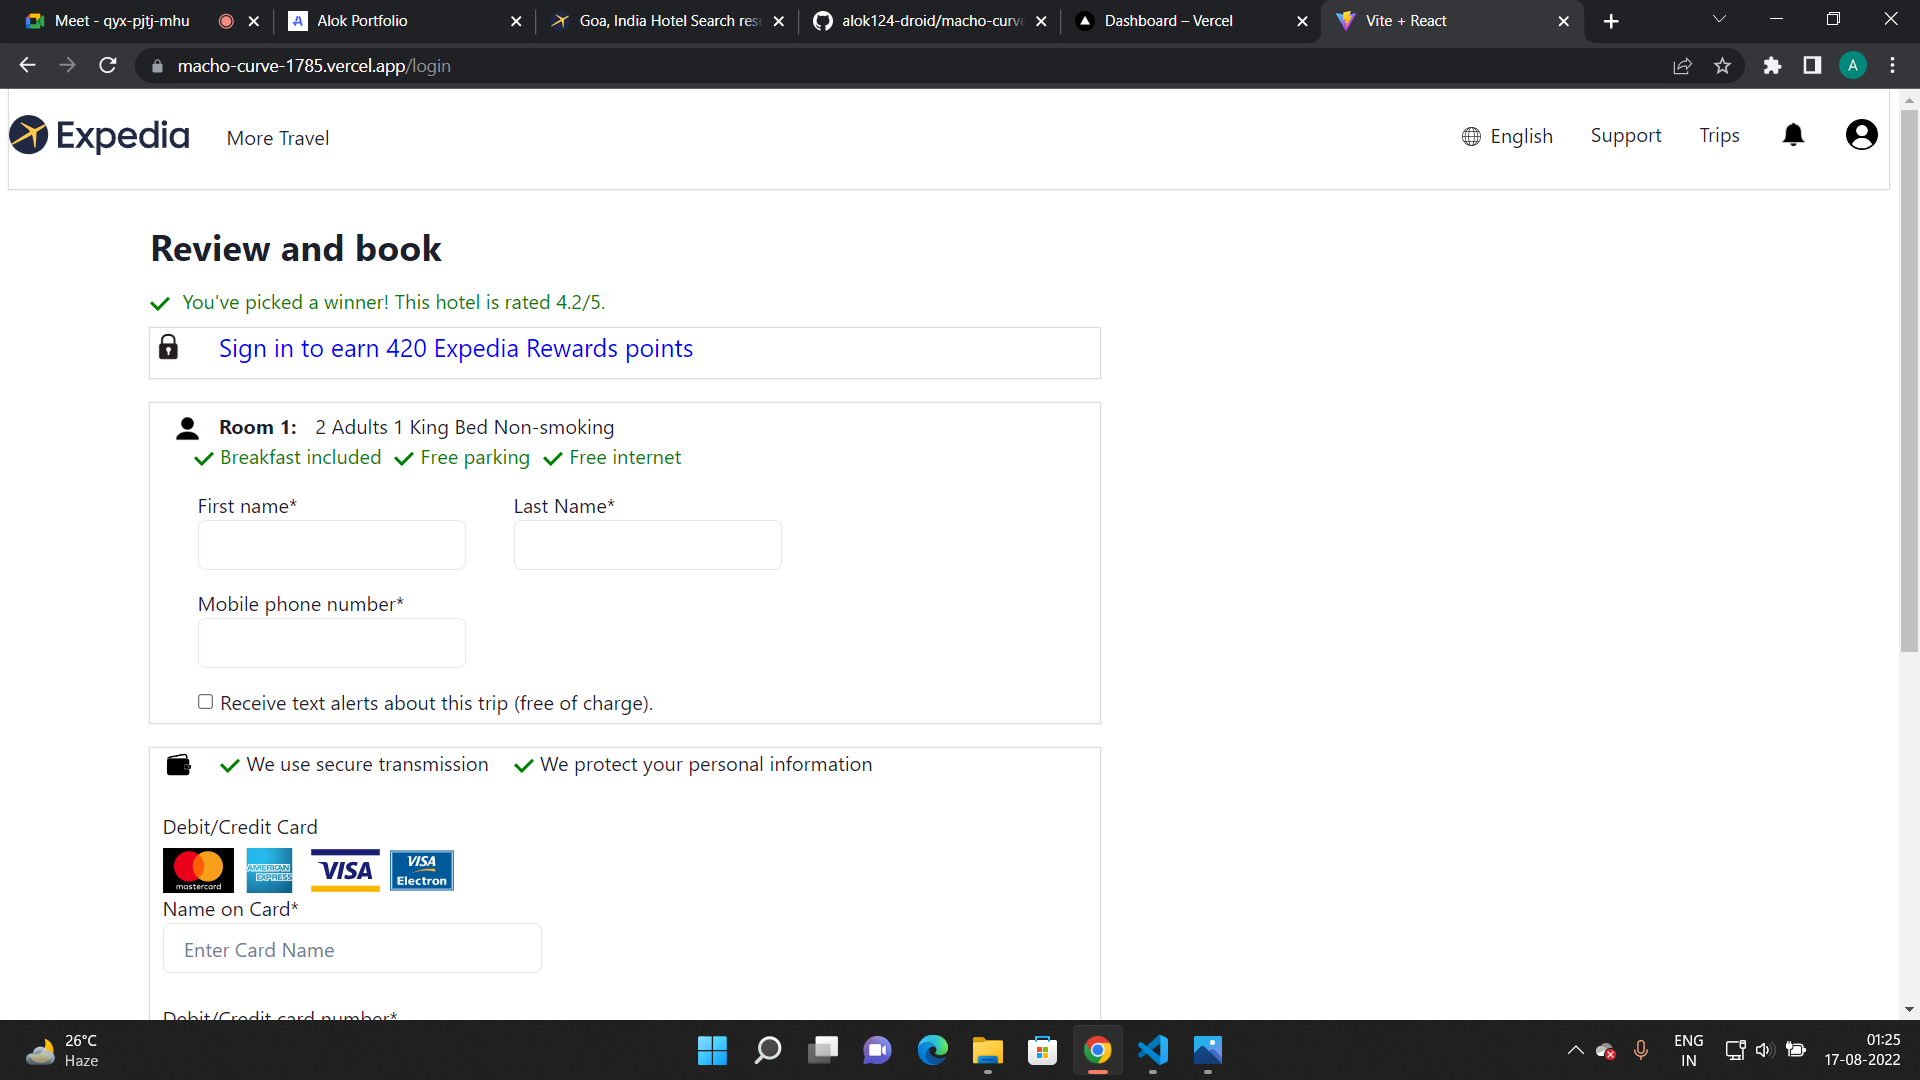Click the share page icon in the address bar
Viewport: 1920px width, 1080px height.
pyautogui.click(x=1682, y=65)
